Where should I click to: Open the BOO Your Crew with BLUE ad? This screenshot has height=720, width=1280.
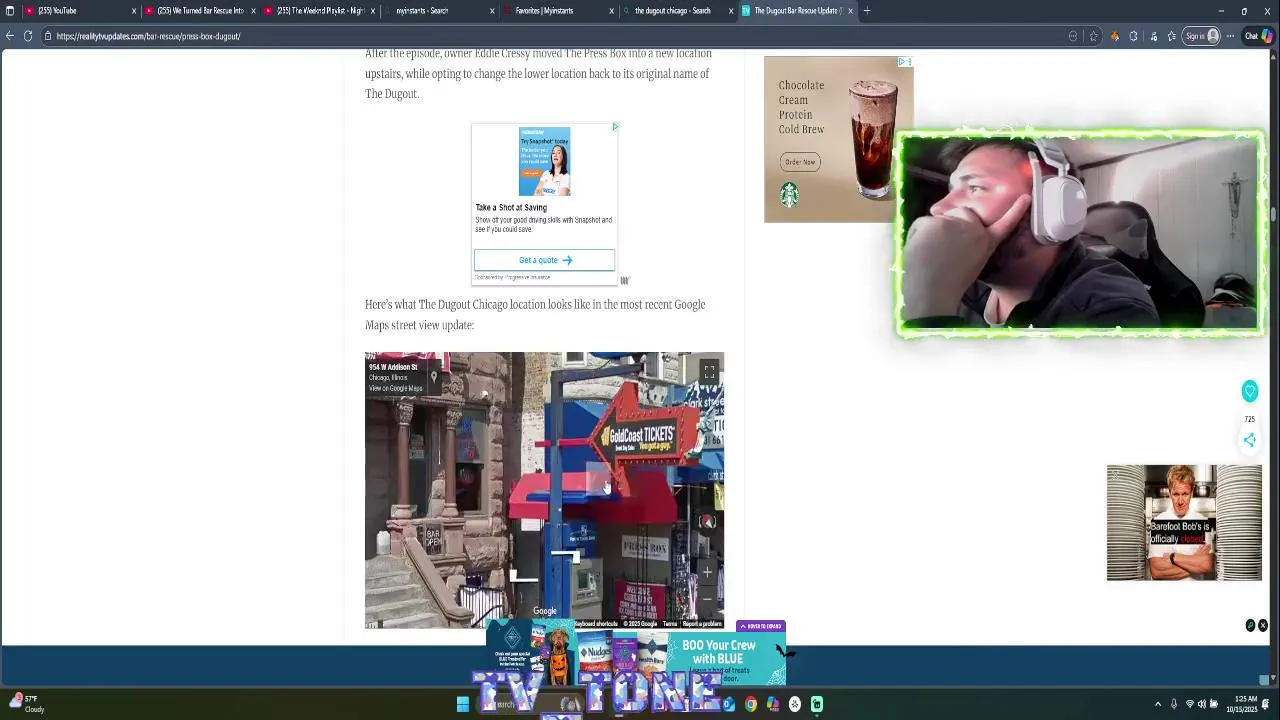pos(636,653)
